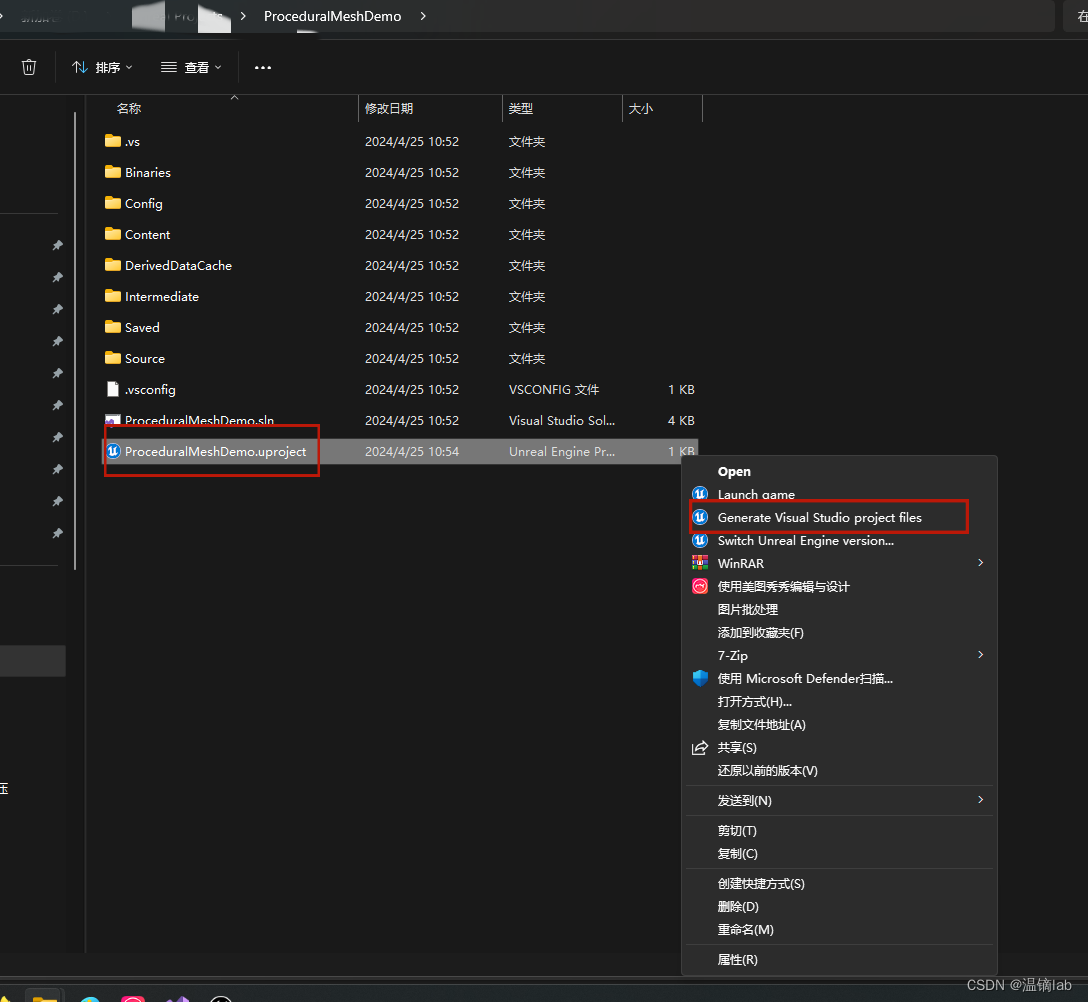This screenshot has height=1002, width=1088.
Task: Choose 使用 Microsoft Defender扫描...
Action: [x=805, y=679]
